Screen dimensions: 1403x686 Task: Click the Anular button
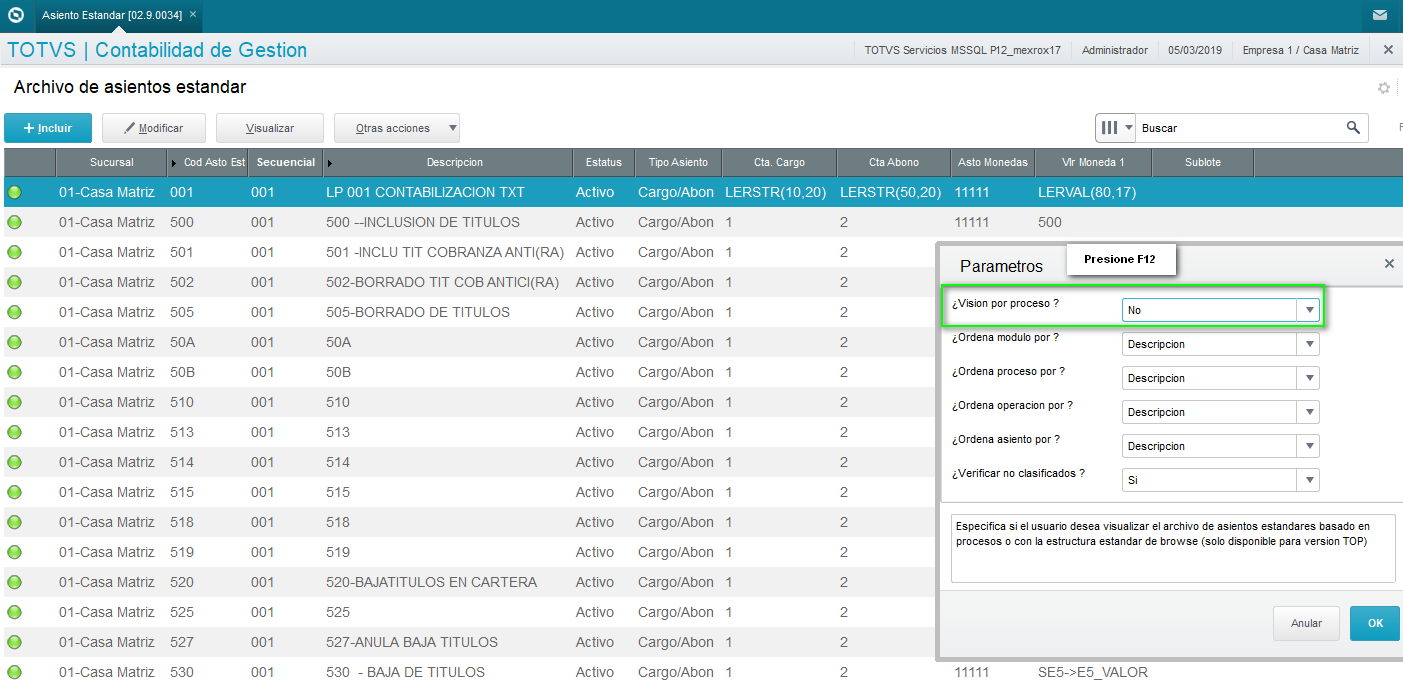[x=1306, y=623]
